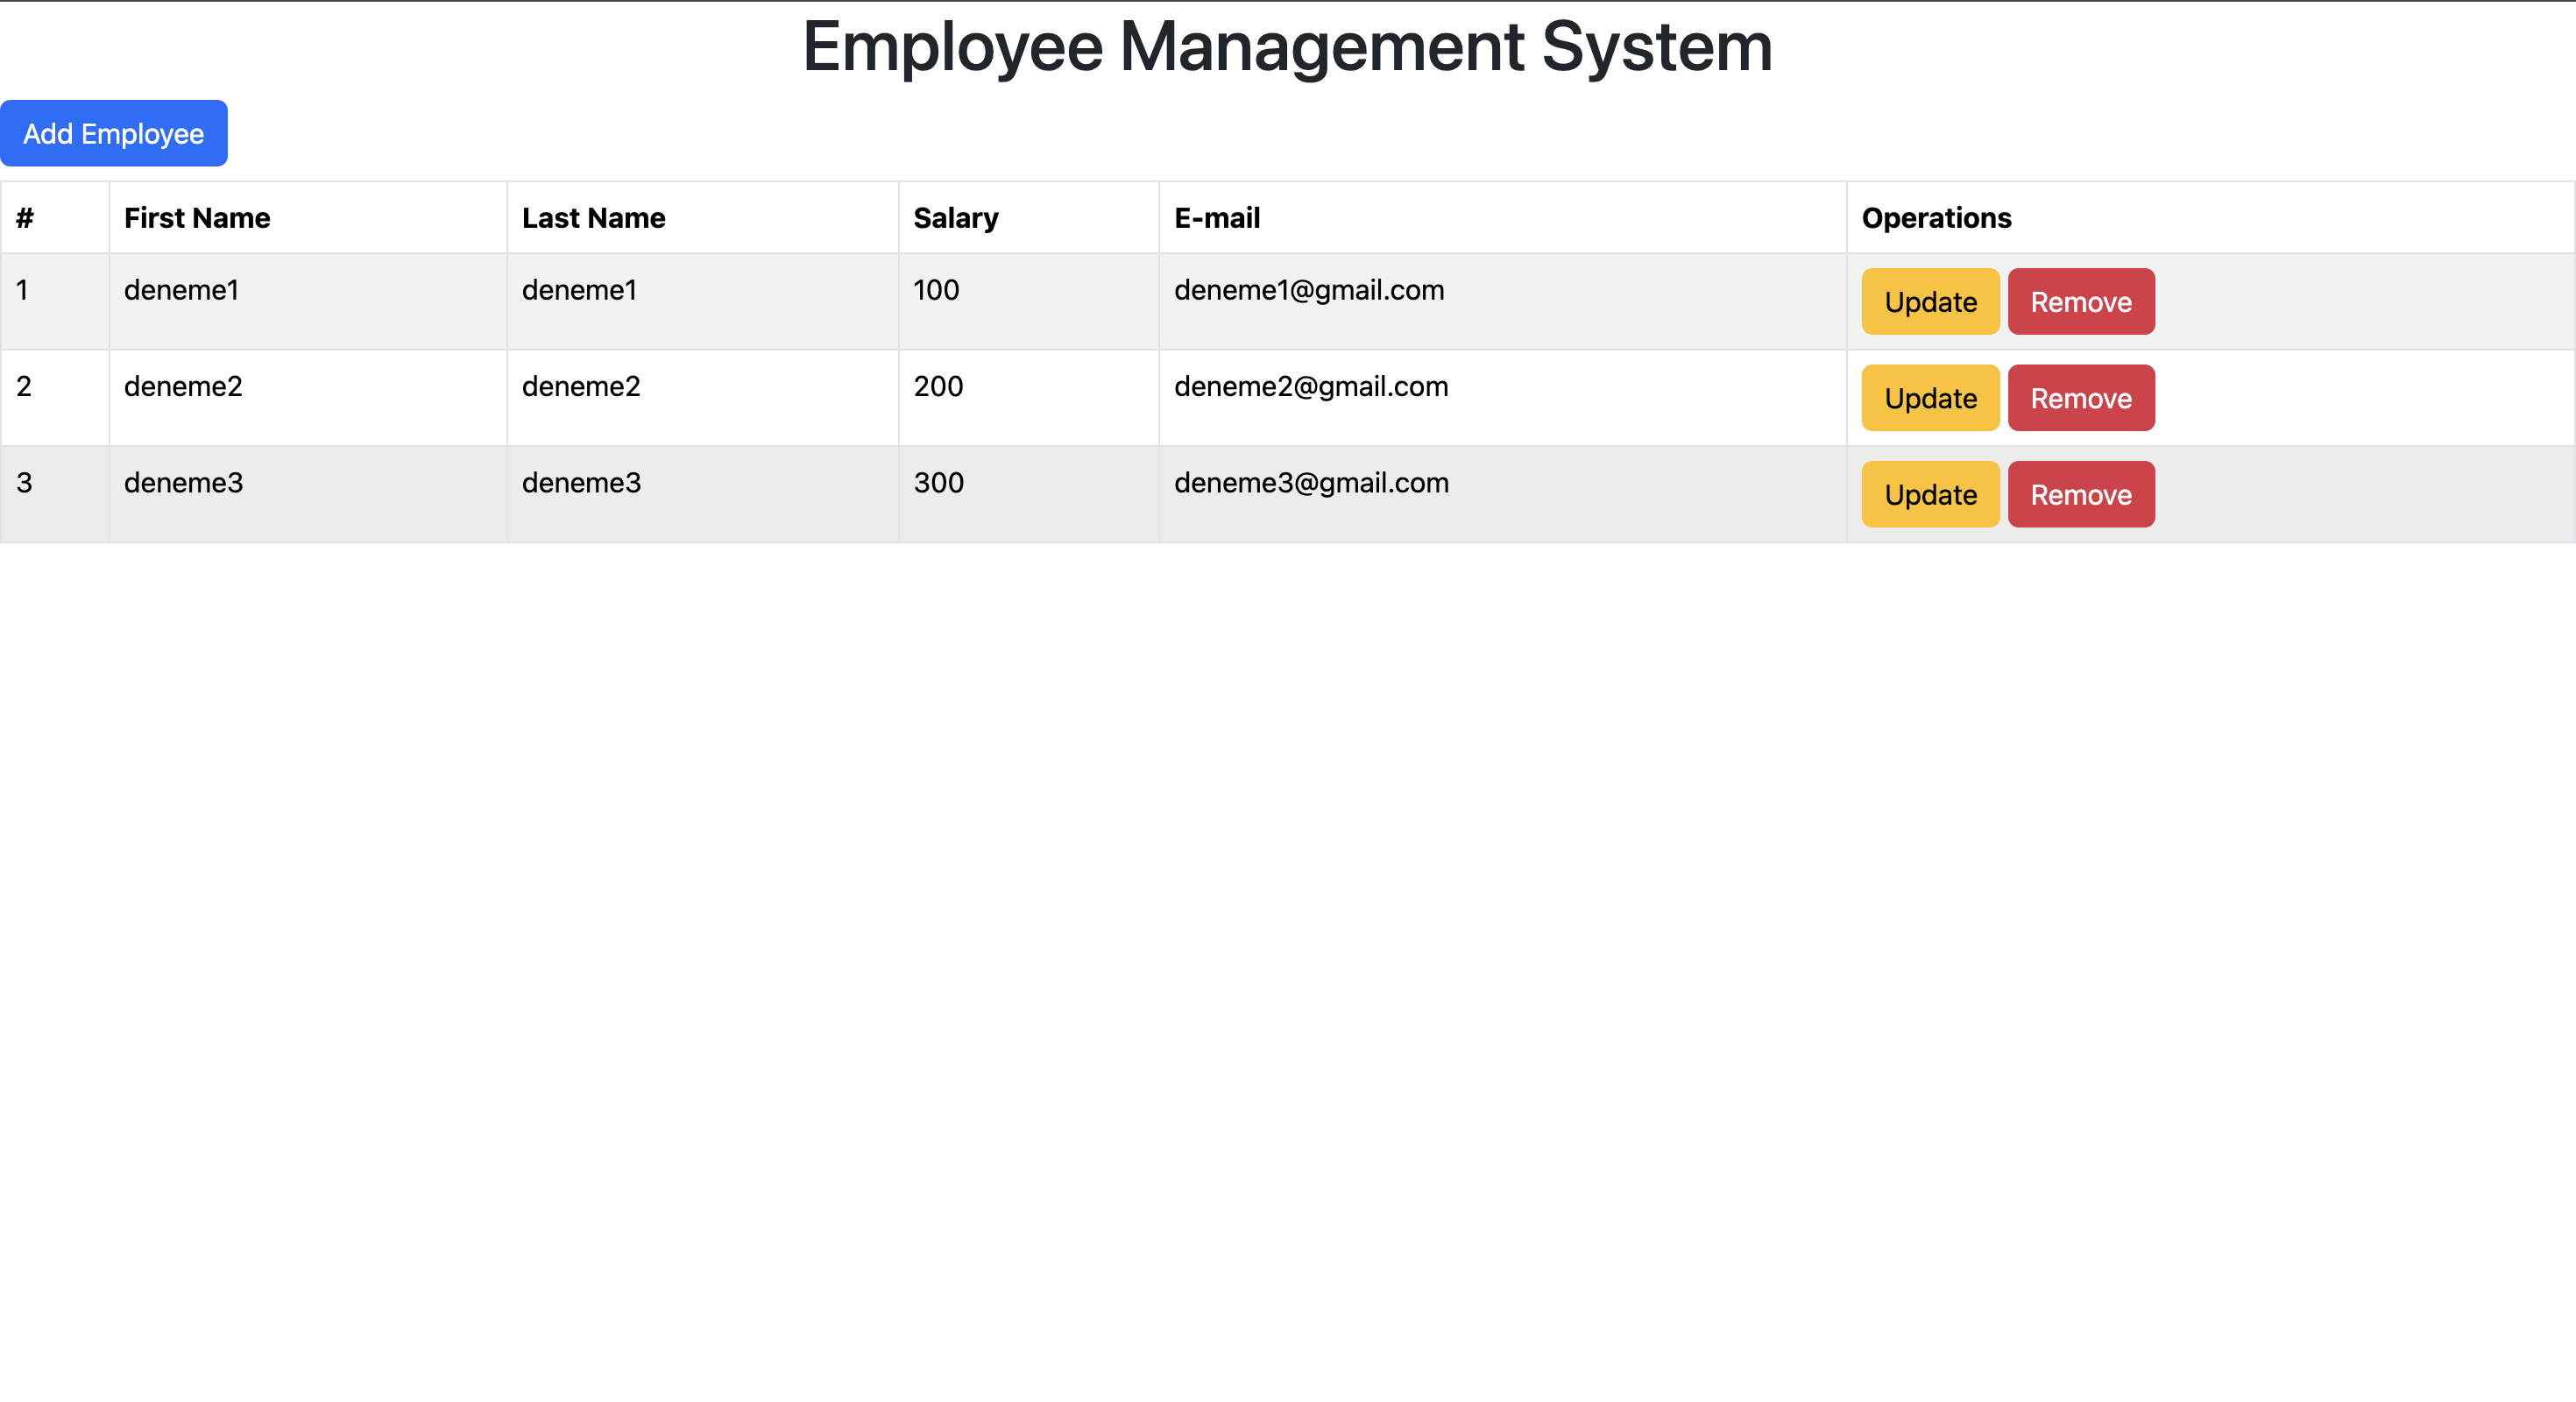The width and height of the screenshot is (2576, 1402).
Task: Click the salary value 300
Action: coord(938,483)
